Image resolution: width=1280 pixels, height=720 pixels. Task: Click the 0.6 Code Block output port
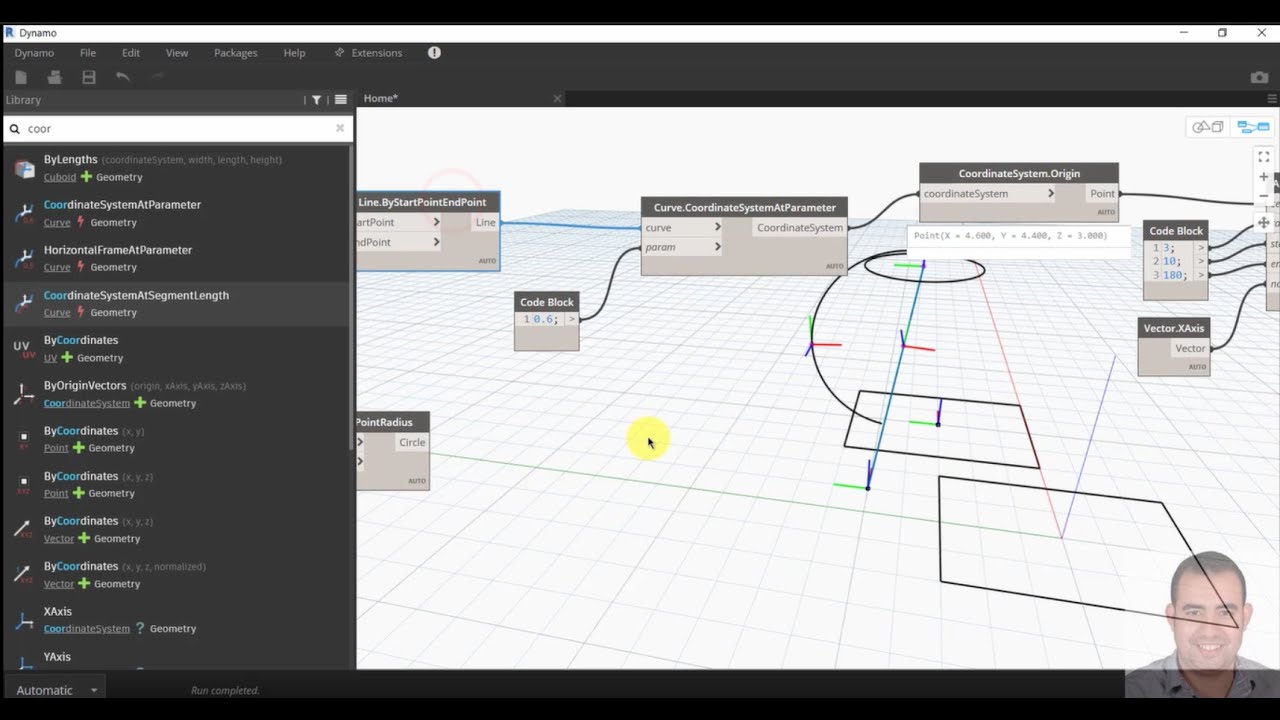click(572, 319)
